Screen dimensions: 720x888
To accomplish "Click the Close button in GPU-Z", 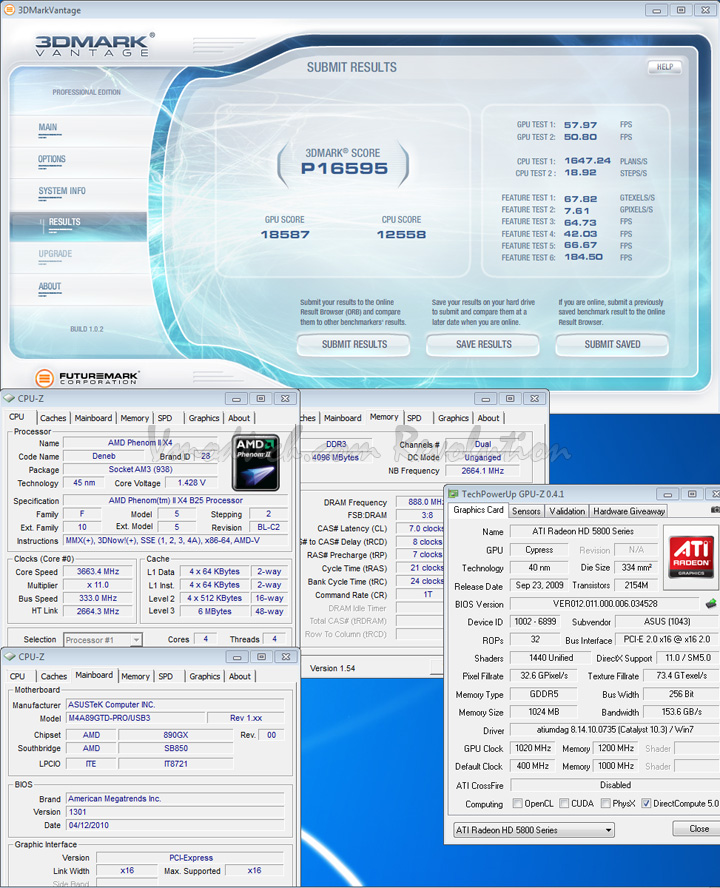I will pyautogui.click(x=698, y=829).
